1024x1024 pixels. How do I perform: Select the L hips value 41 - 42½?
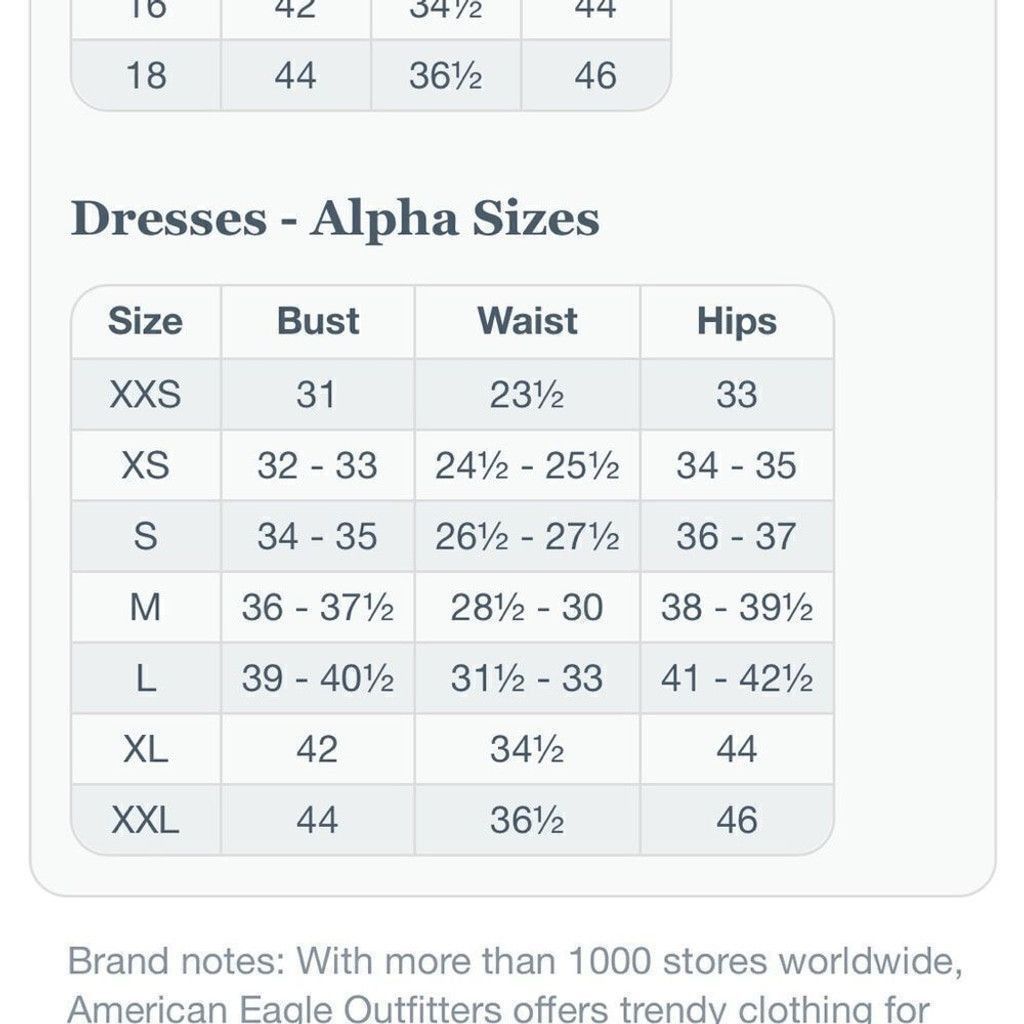pos(737,678)
